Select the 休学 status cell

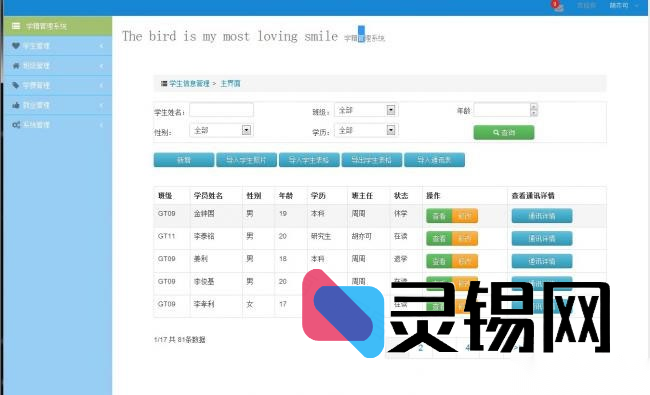[x=401, y=214]
